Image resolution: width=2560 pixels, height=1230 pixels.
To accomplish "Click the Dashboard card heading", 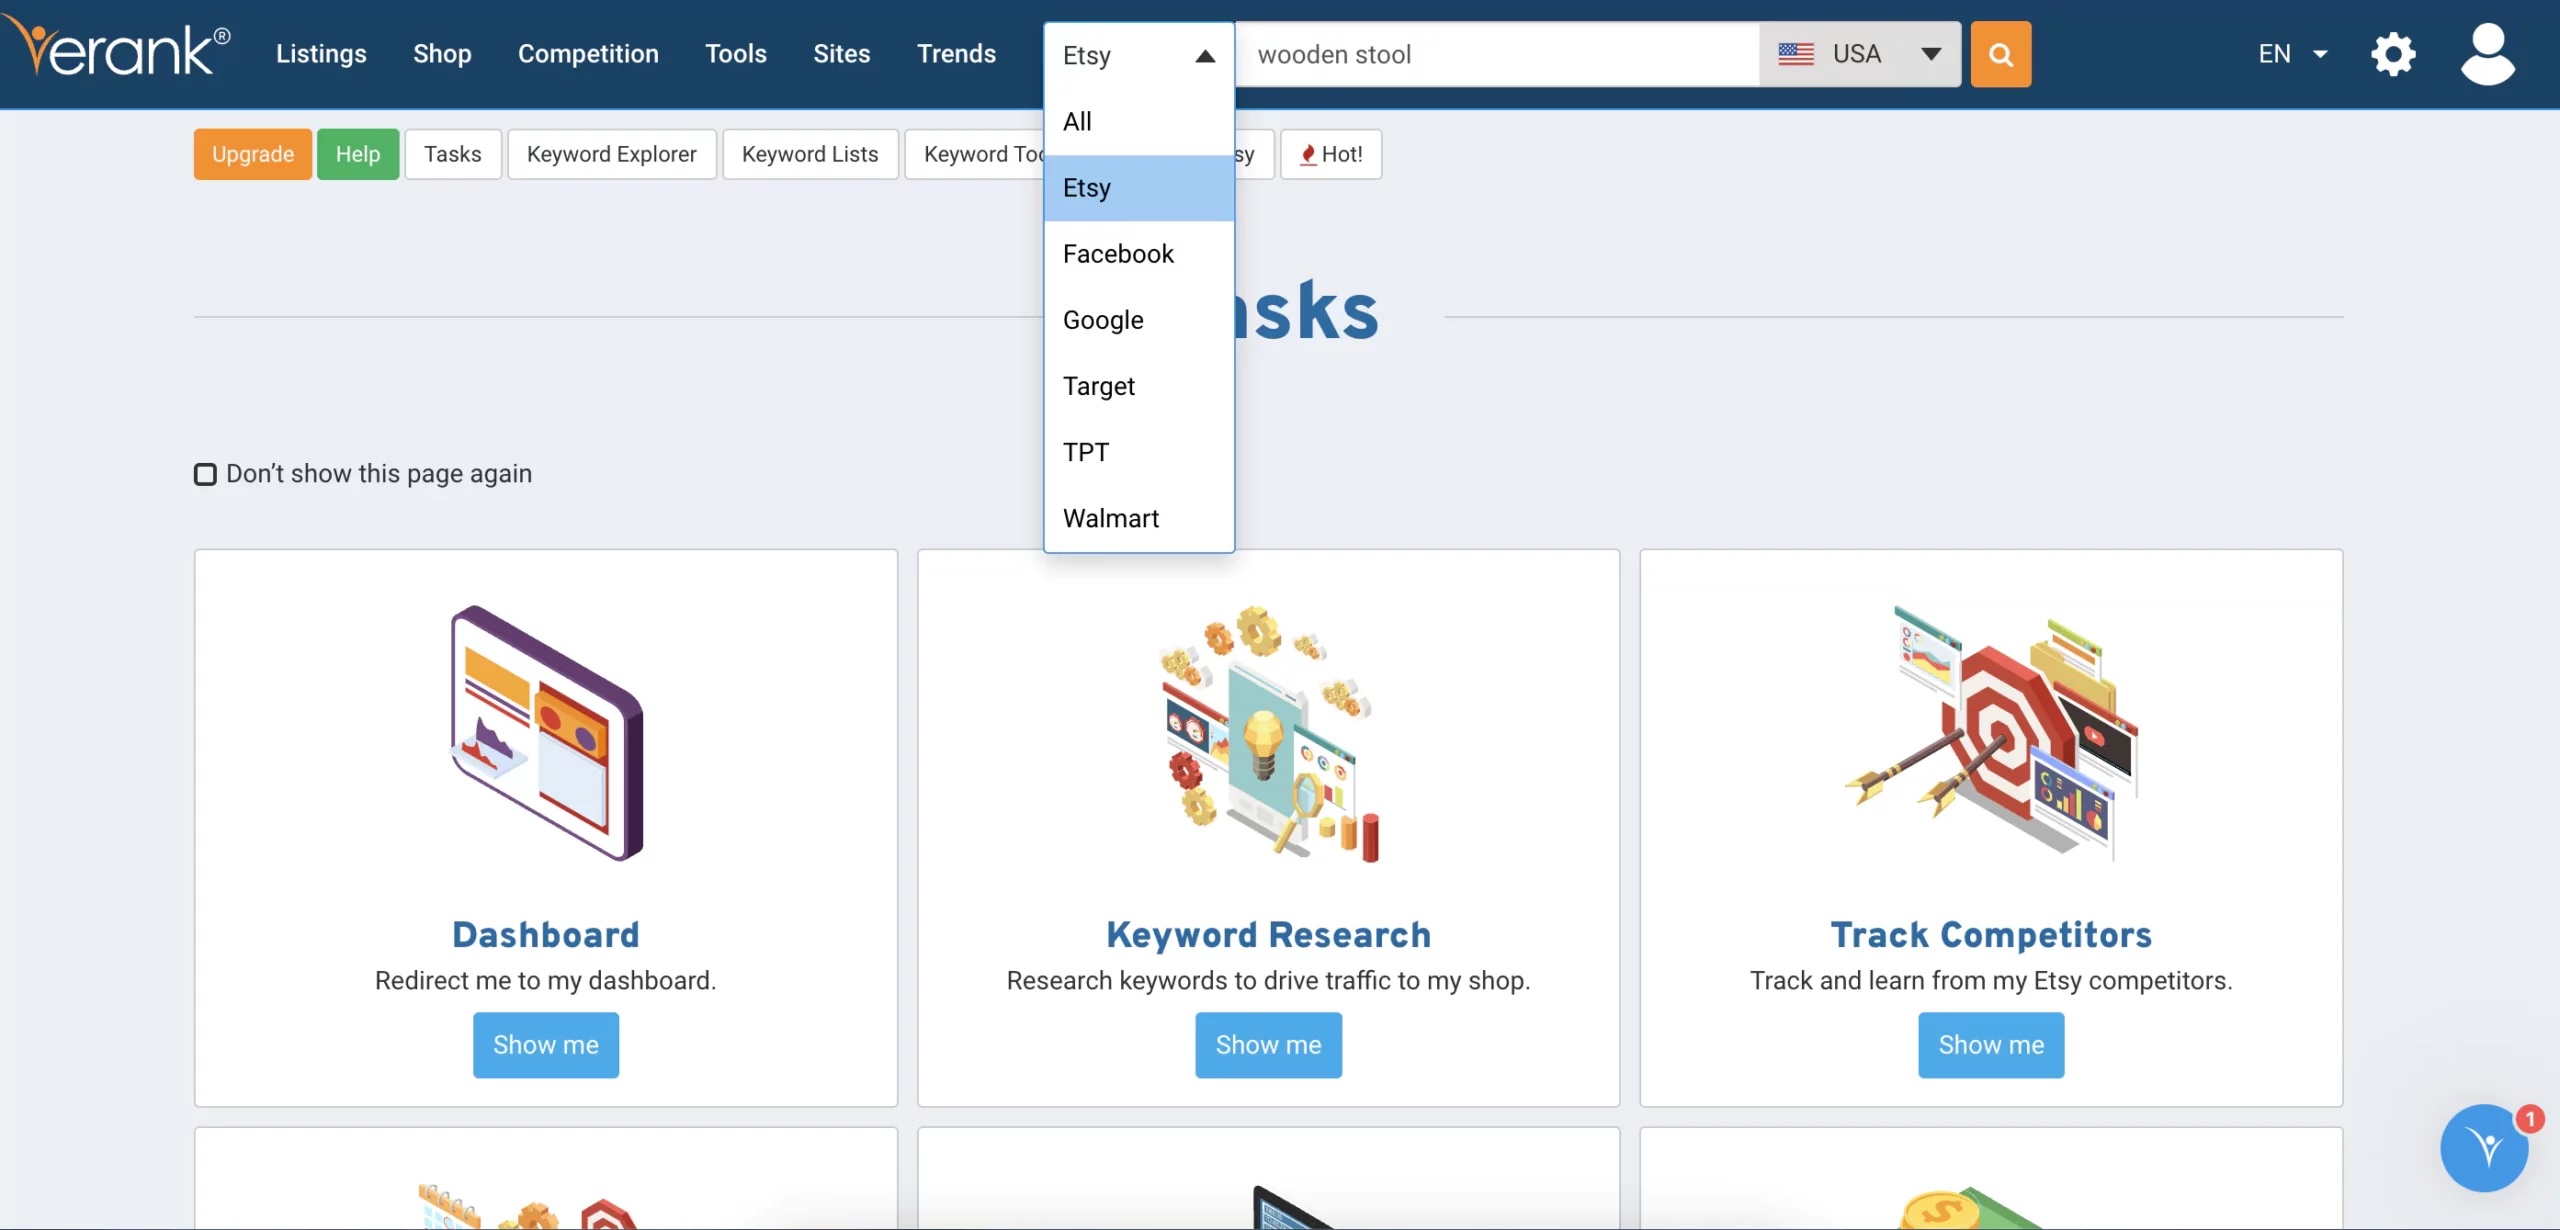I will (546, 935).
